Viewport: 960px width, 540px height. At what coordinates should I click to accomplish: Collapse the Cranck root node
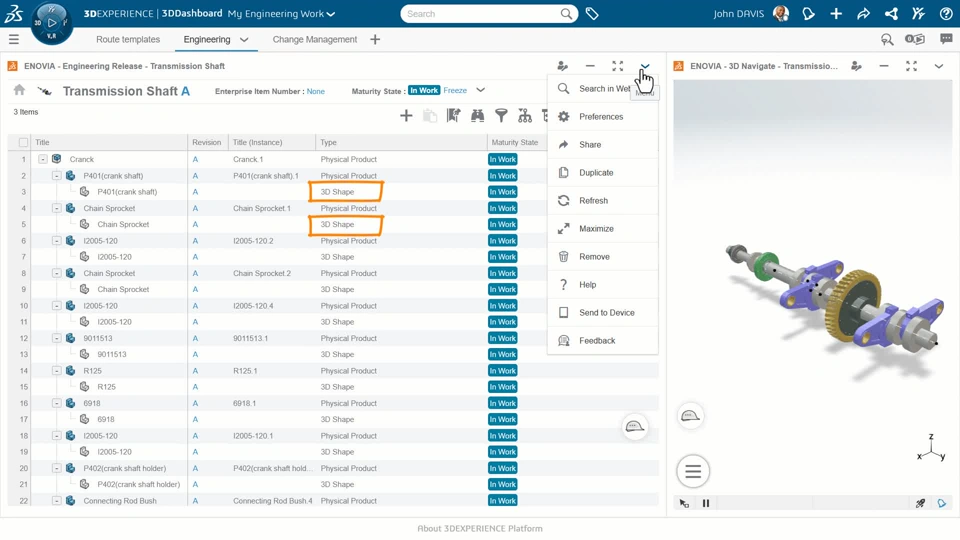tap(43, 159)
